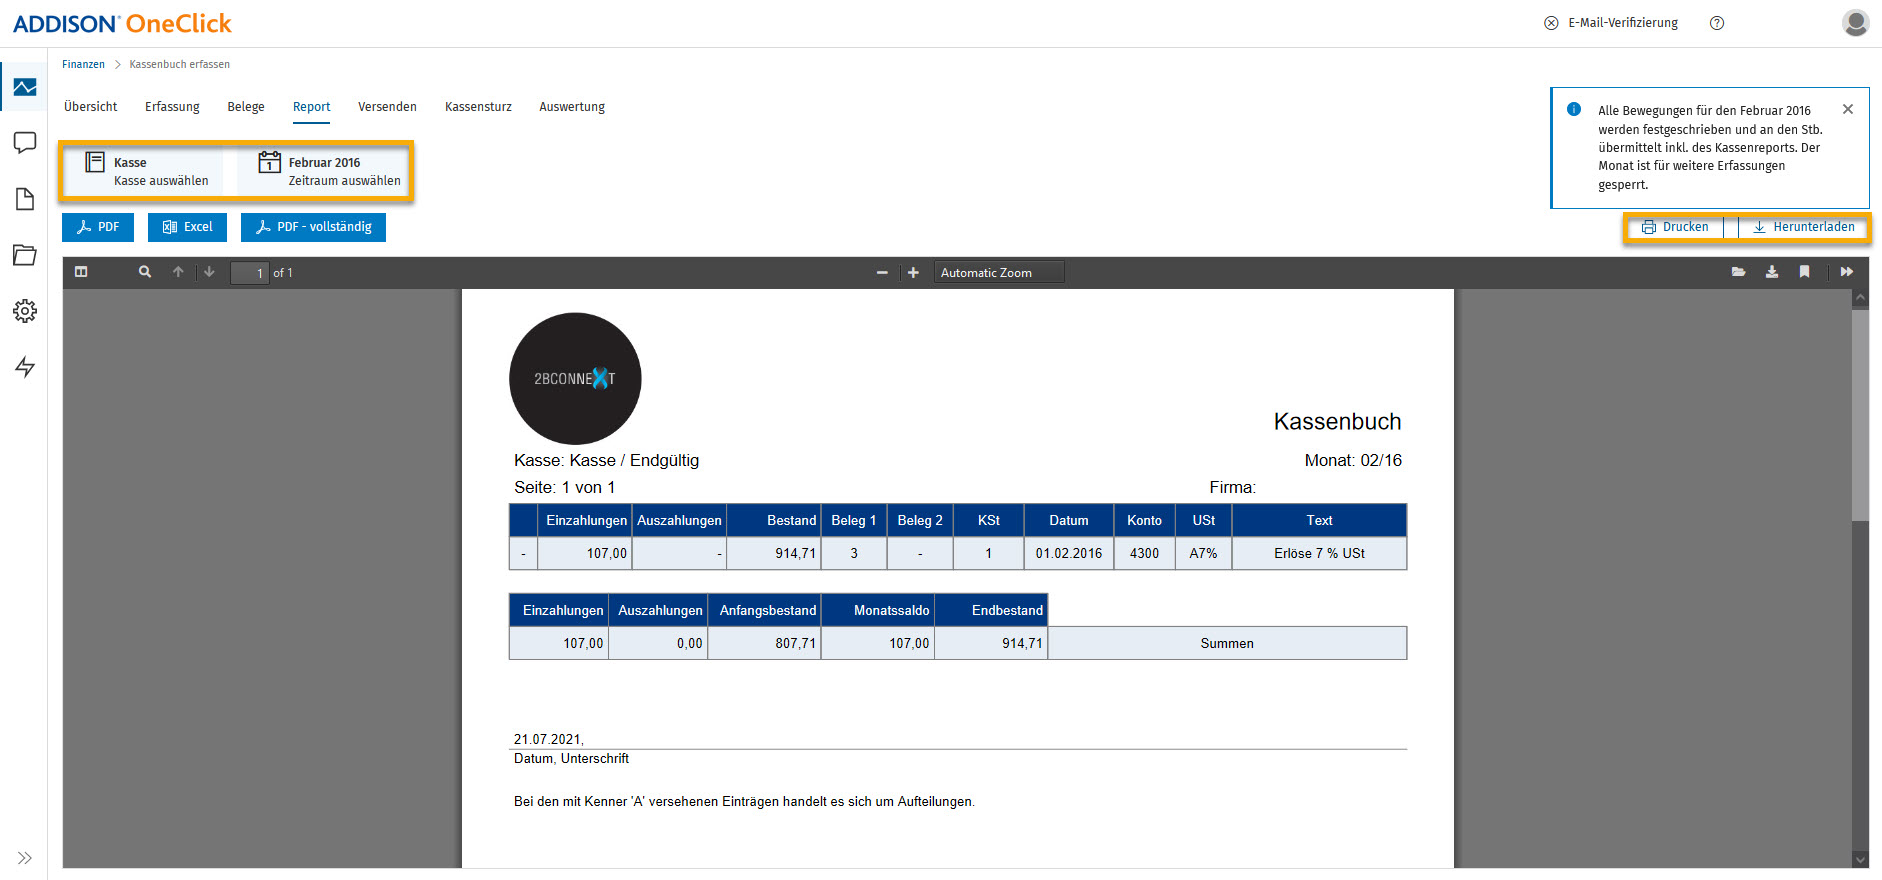Viewport: 1882px width, 880px height.
Task: Open the documents sidebar icon
Action: pyautogui.click(x=25, y=199)
